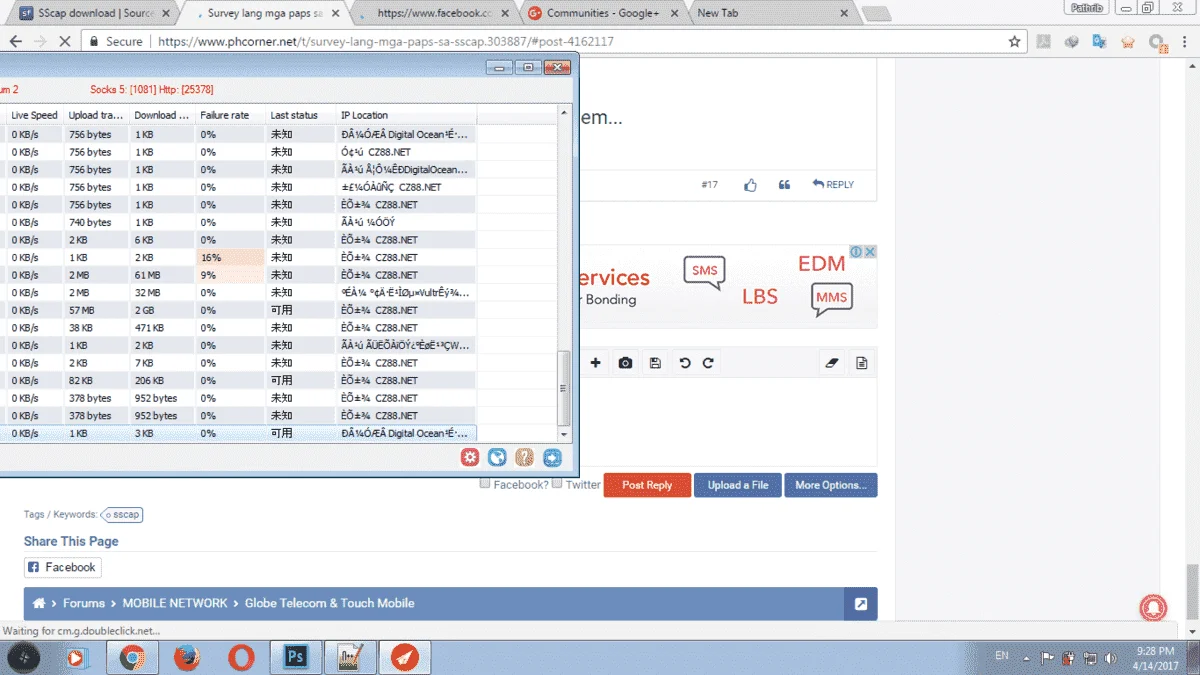Click the blue arrow exit icon in SSCap
The width and height of the screenshot is (1200, 675).
coord(553,458)
